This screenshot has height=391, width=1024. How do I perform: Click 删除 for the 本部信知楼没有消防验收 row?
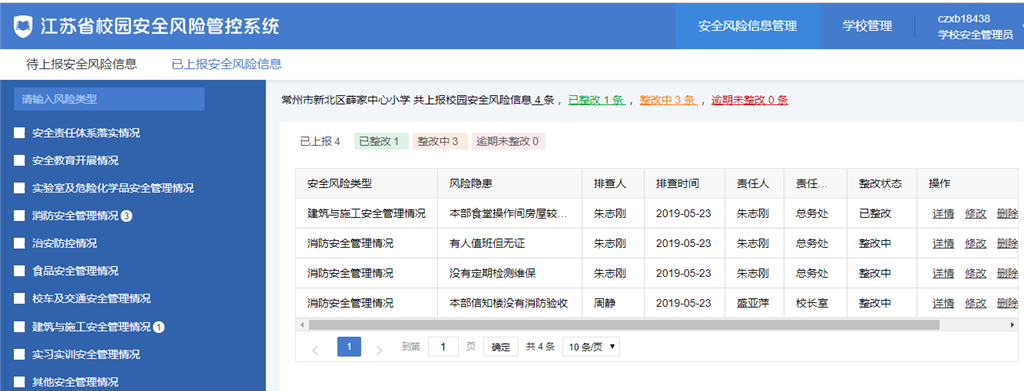click(1007, 303)
